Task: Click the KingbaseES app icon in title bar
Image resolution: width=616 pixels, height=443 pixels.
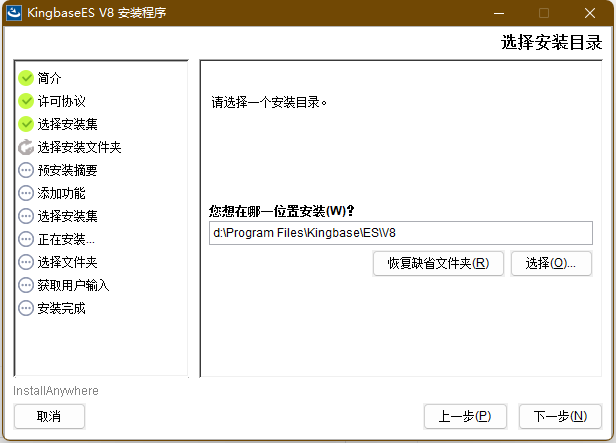Action: 14,13
